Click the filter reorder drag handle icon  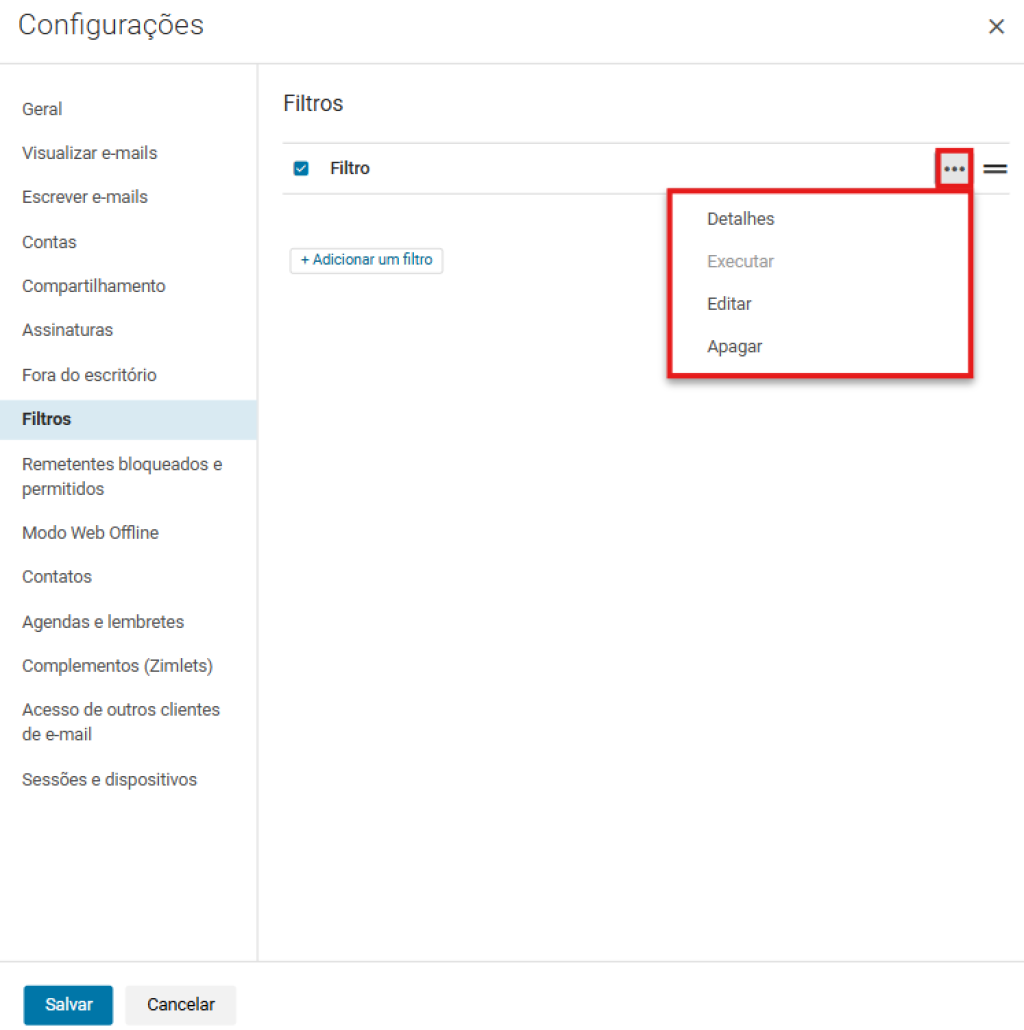pos(994,169)
